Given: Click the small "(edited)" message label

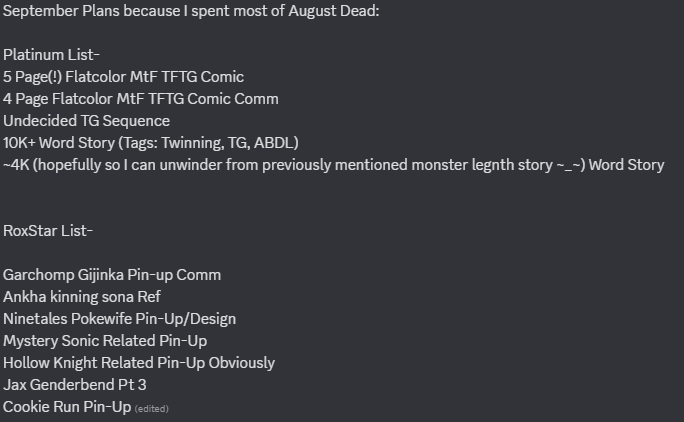Looking at the screenshot, I should (x=152, y=408).
